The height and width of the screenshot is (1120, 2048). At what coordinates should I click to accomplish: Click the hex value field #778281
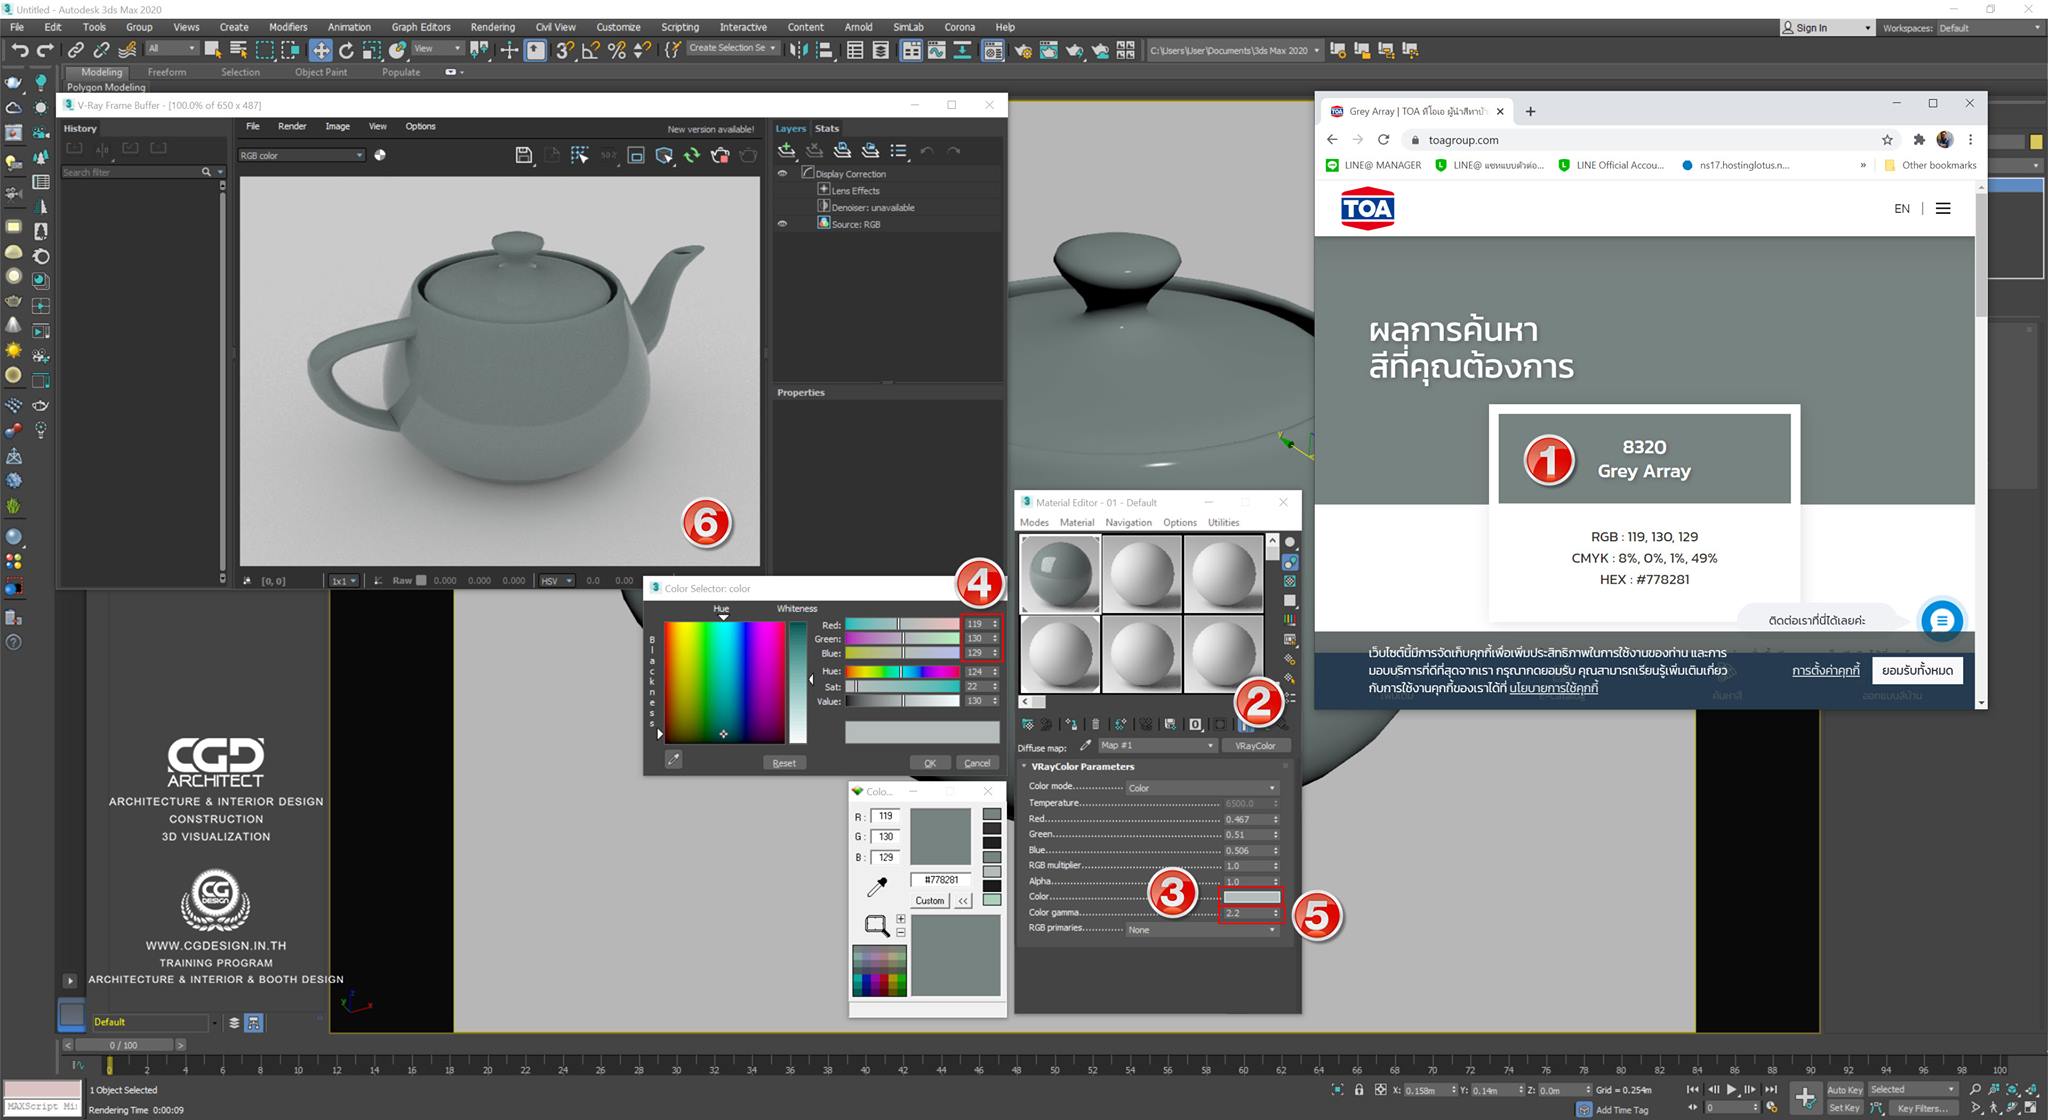pyautogui.click(x=940, y=880)
